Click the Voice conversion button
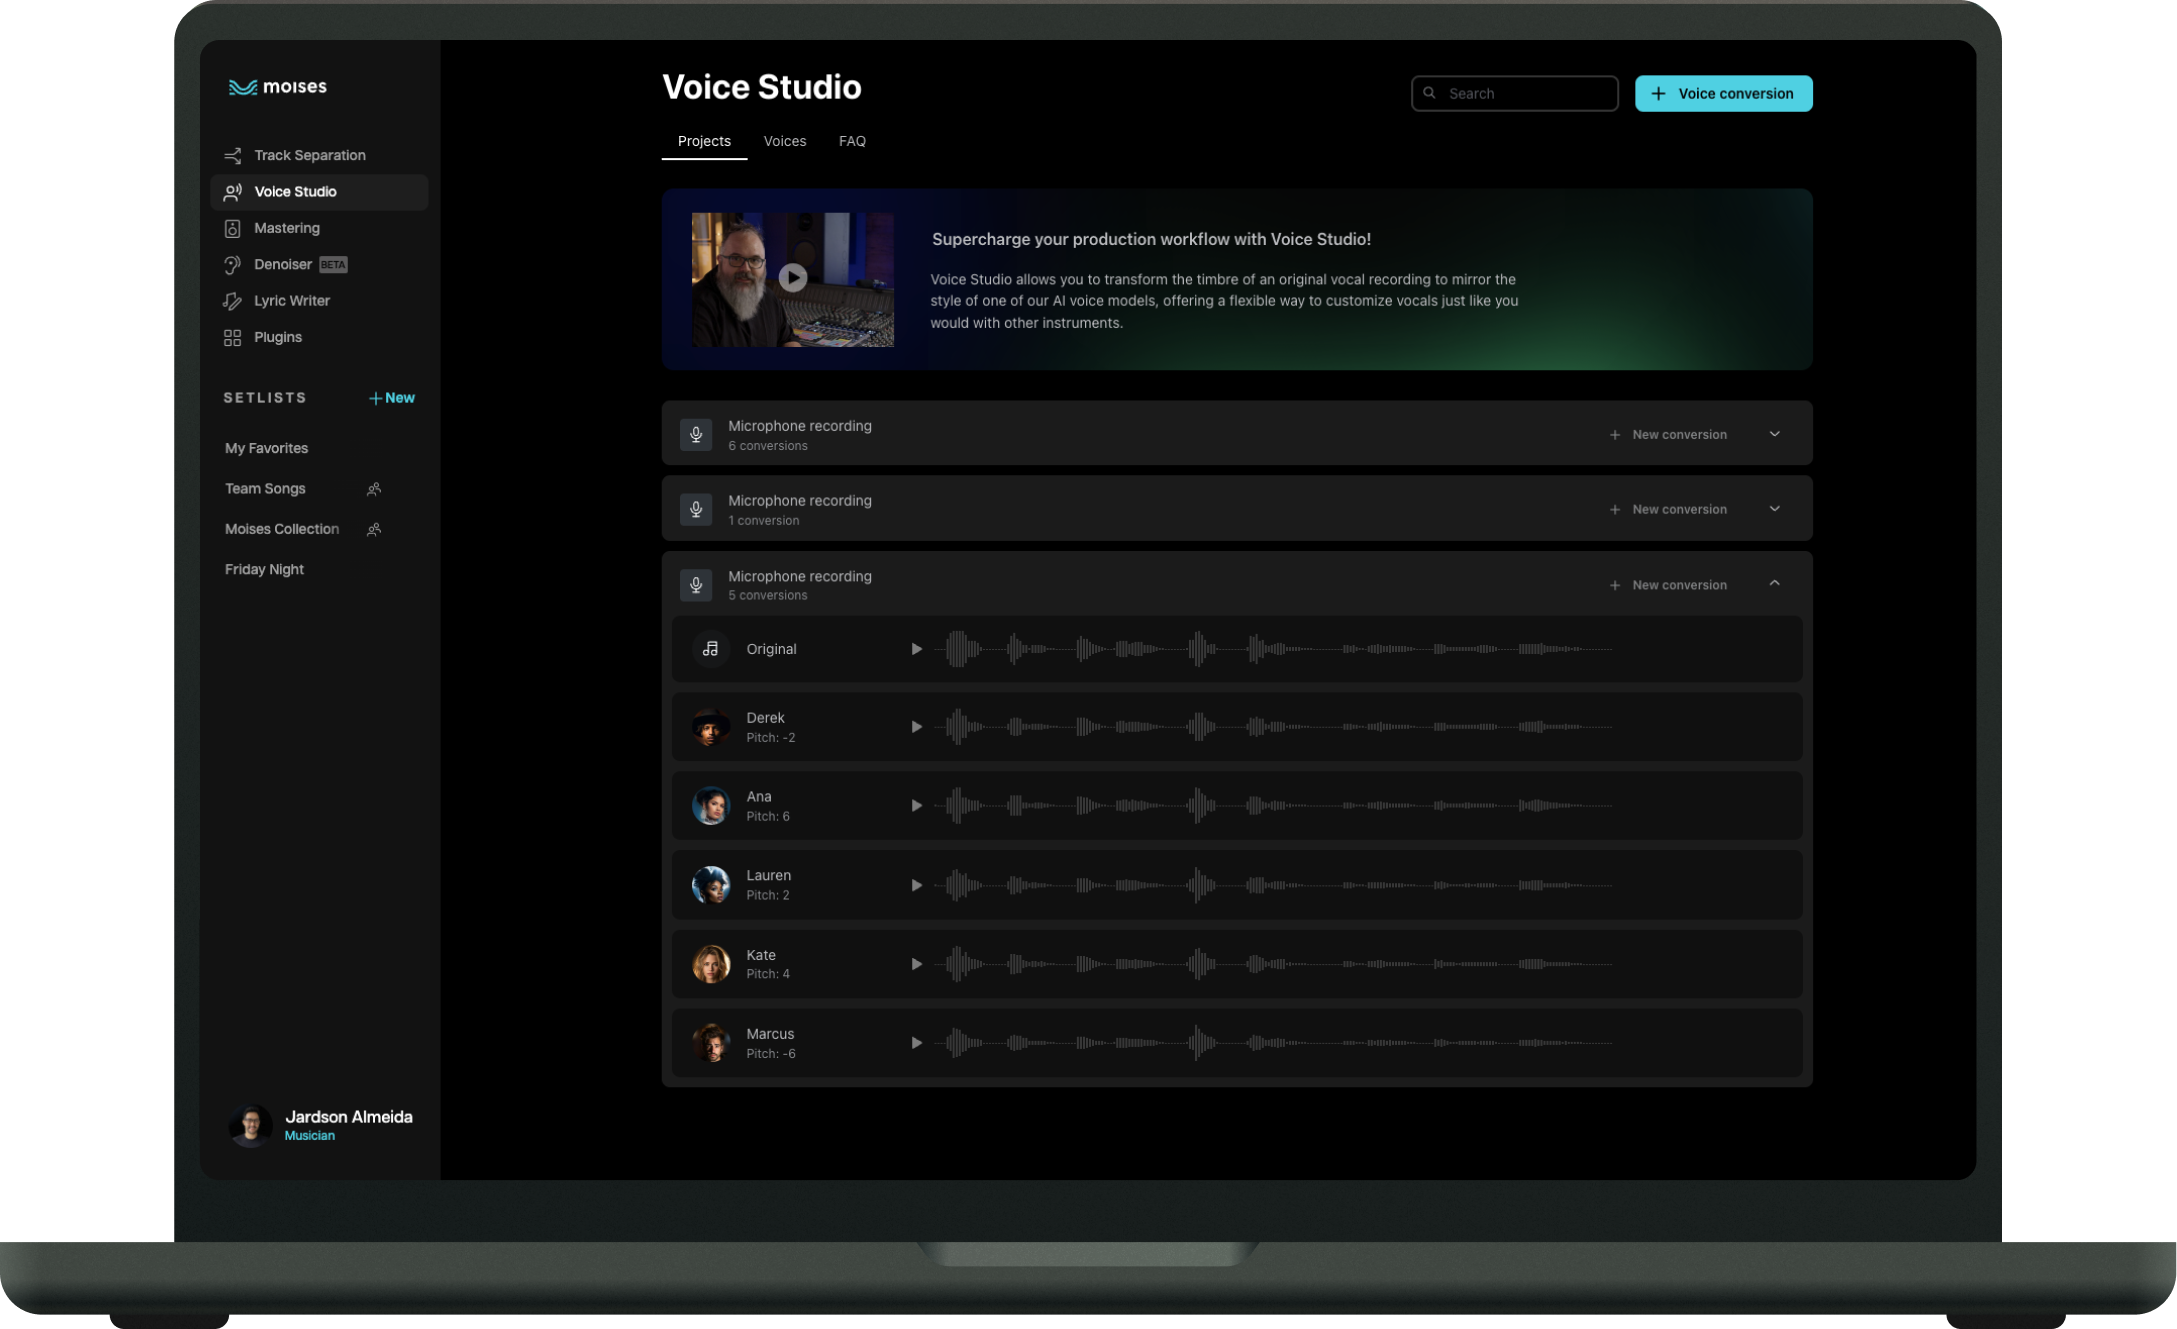2177x1329 pixels. click(1723, 94)
